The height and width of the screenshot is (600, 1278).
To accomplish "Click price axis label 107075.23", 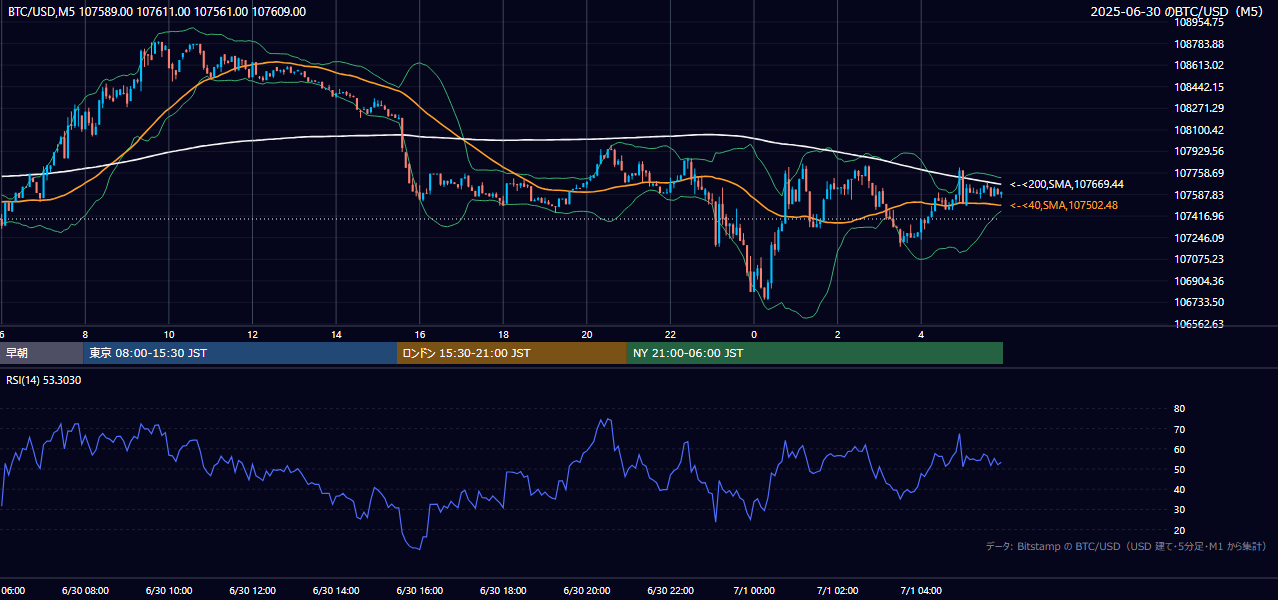I will 1199,259.
